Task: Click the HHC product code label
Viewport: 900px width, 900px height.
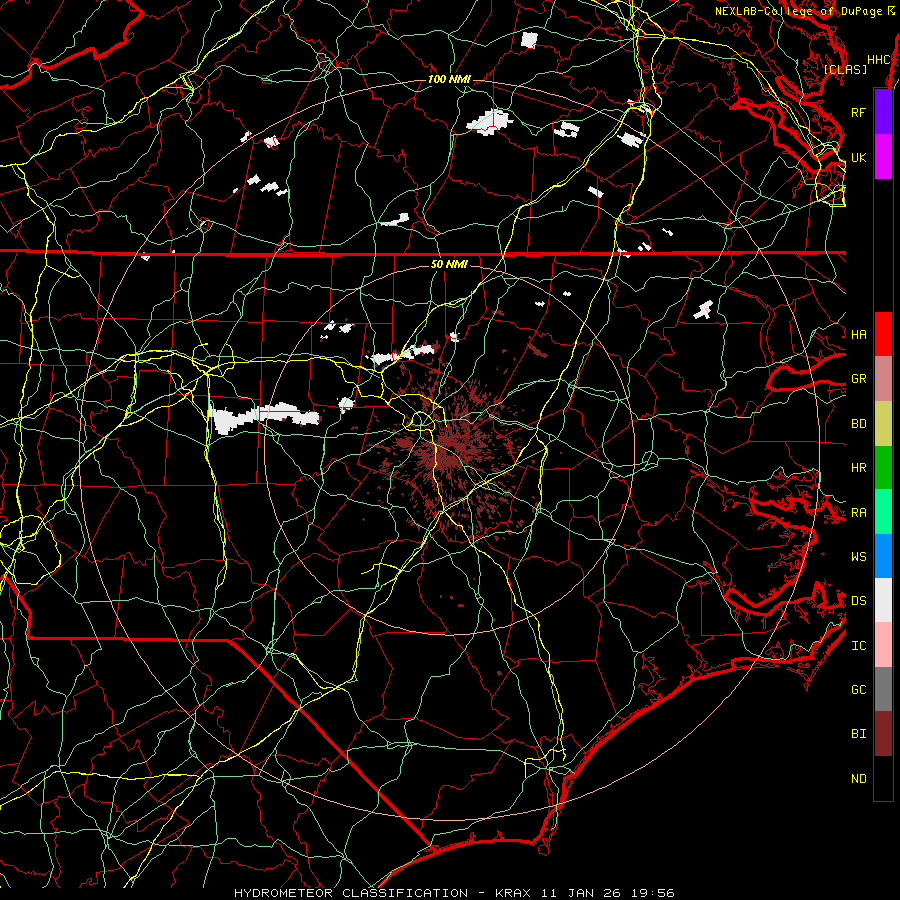Action: tap(879, 60)
